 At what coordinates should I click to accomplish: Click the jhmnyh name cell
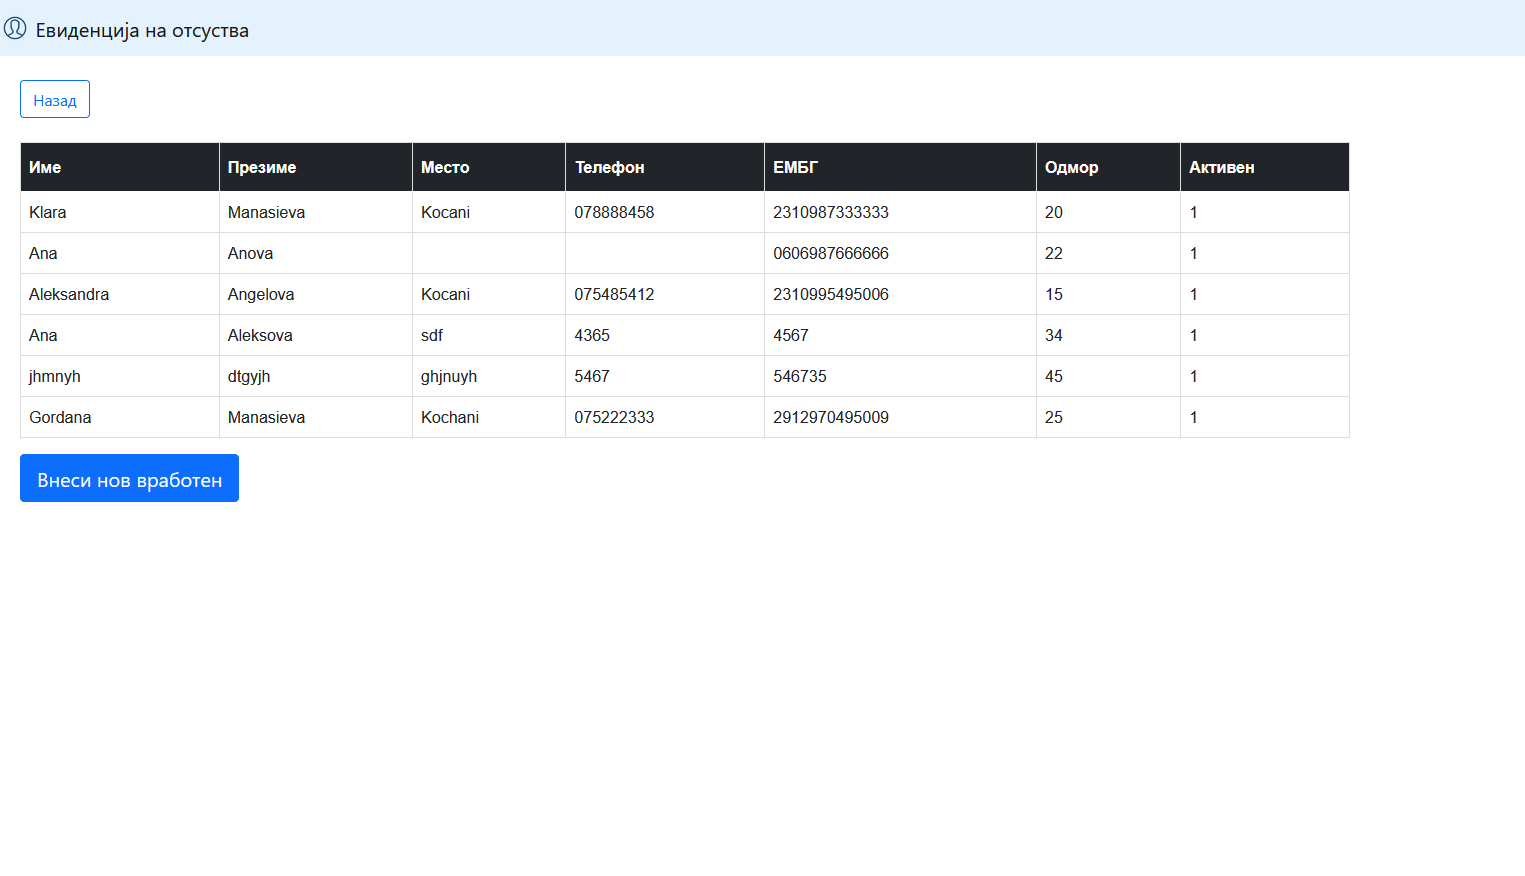click(x=55, y=377)
